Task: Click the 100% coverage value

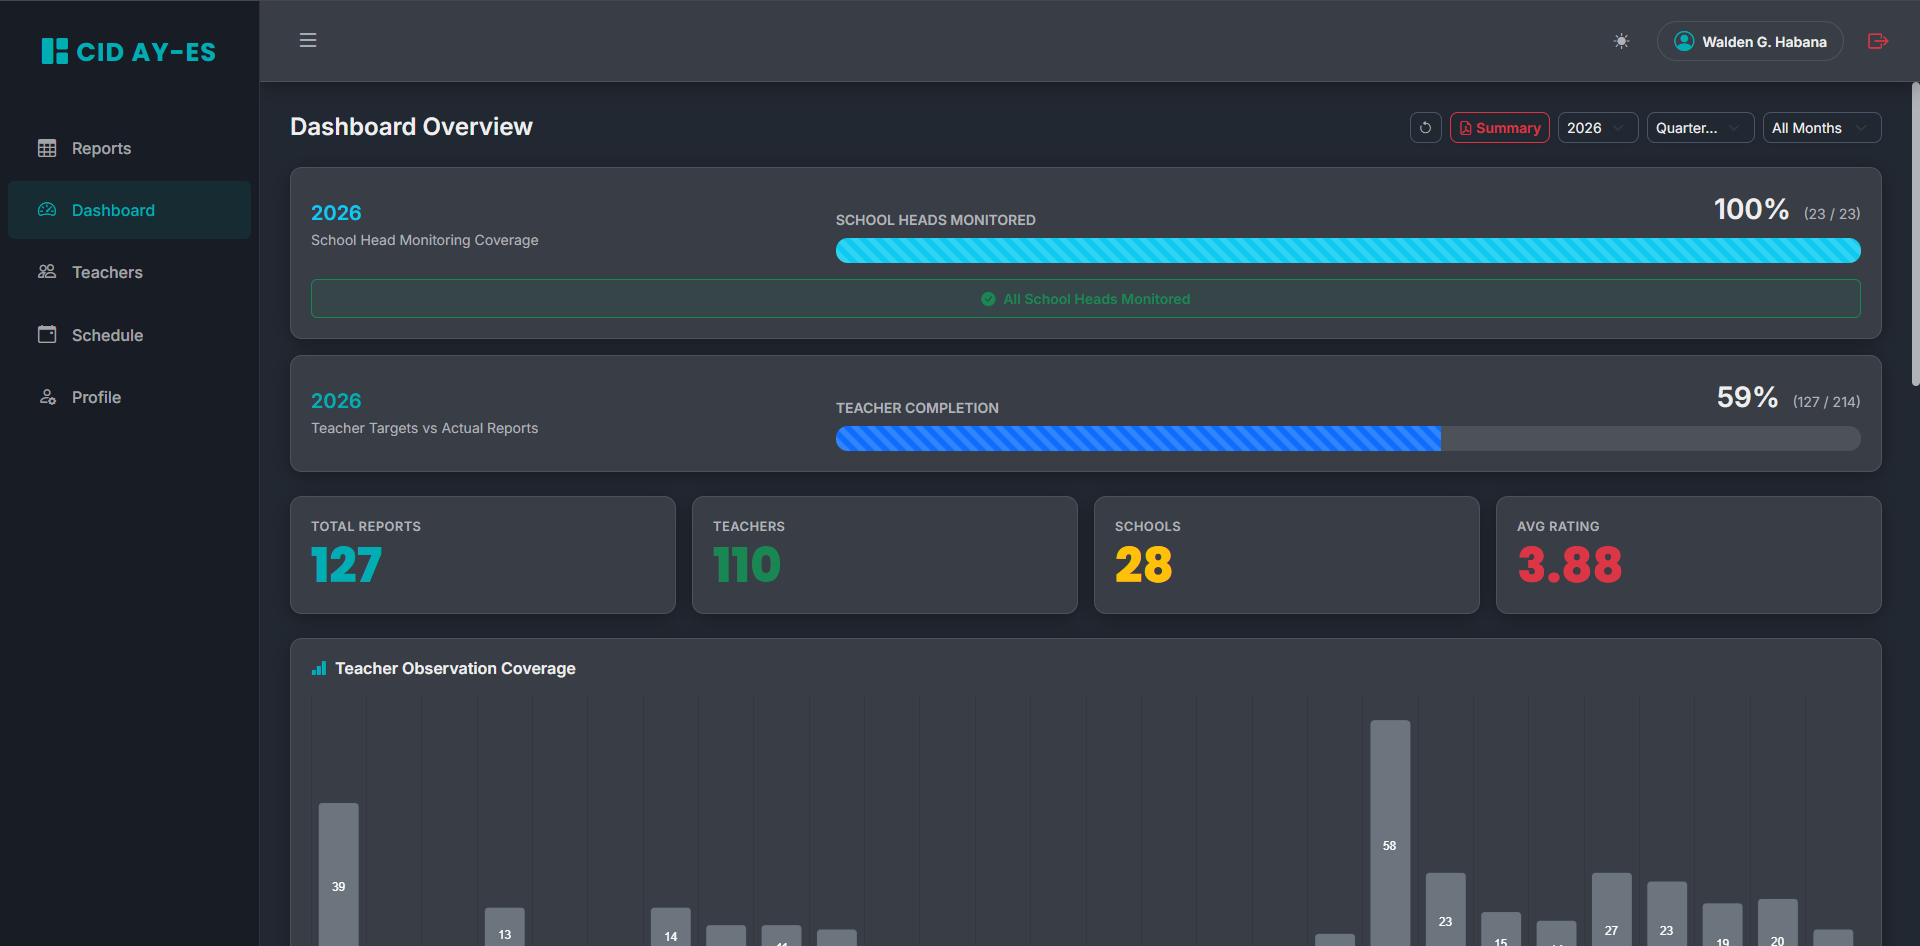Action: 1751,209
